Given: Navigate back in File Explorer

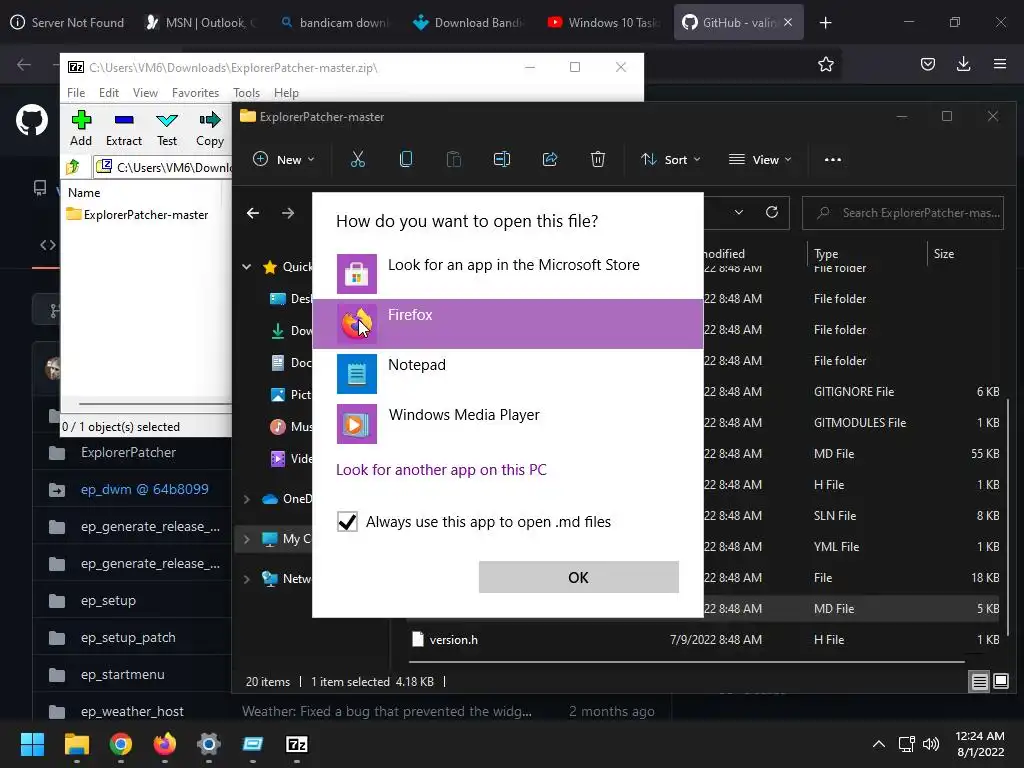Looking at the screenshot, I should [253, 213].
